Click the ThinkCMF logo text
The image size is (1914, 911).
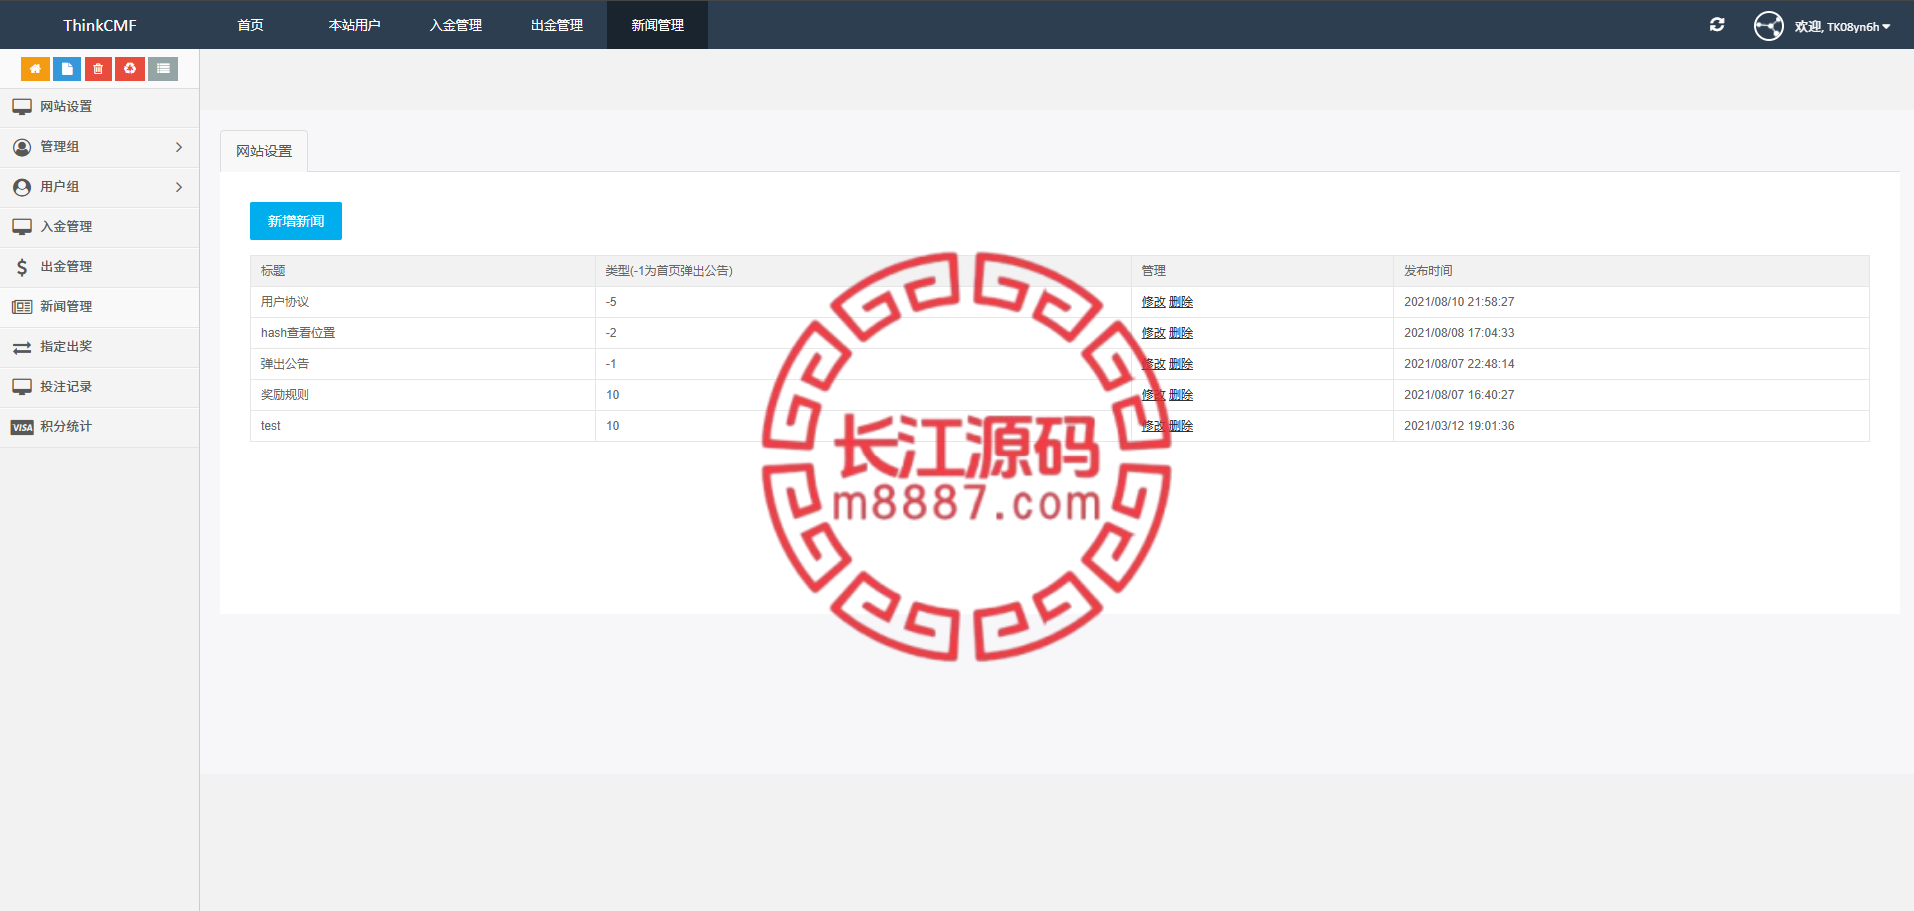tap(100, 25)
